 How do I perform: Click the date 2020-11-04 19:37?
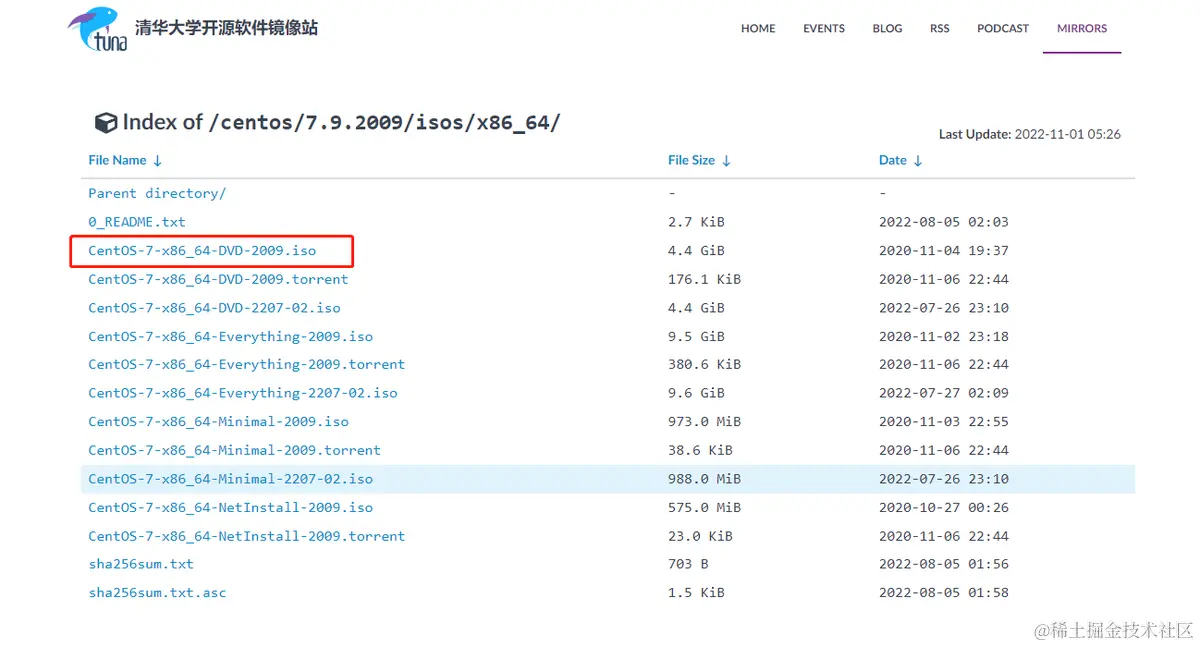click(x=944, y=250)
